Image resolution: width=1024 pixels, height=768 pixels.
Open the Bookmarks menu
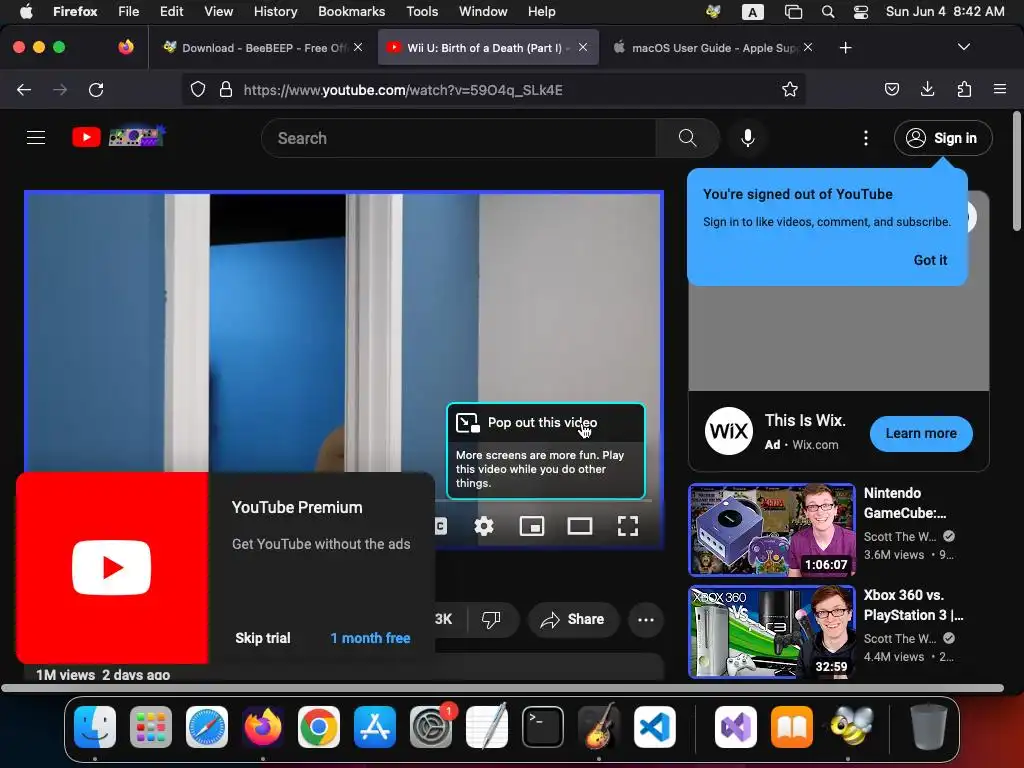click(x=351, y=11)
